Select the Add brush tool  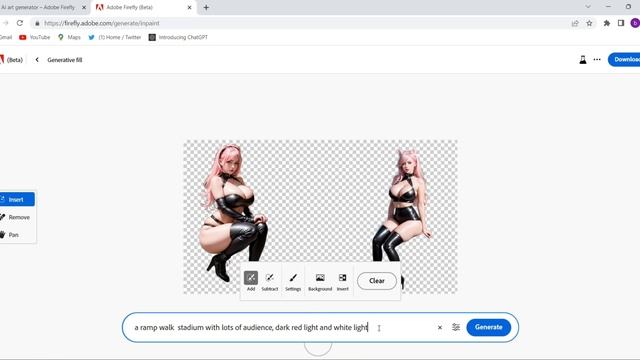click(251, 281)
